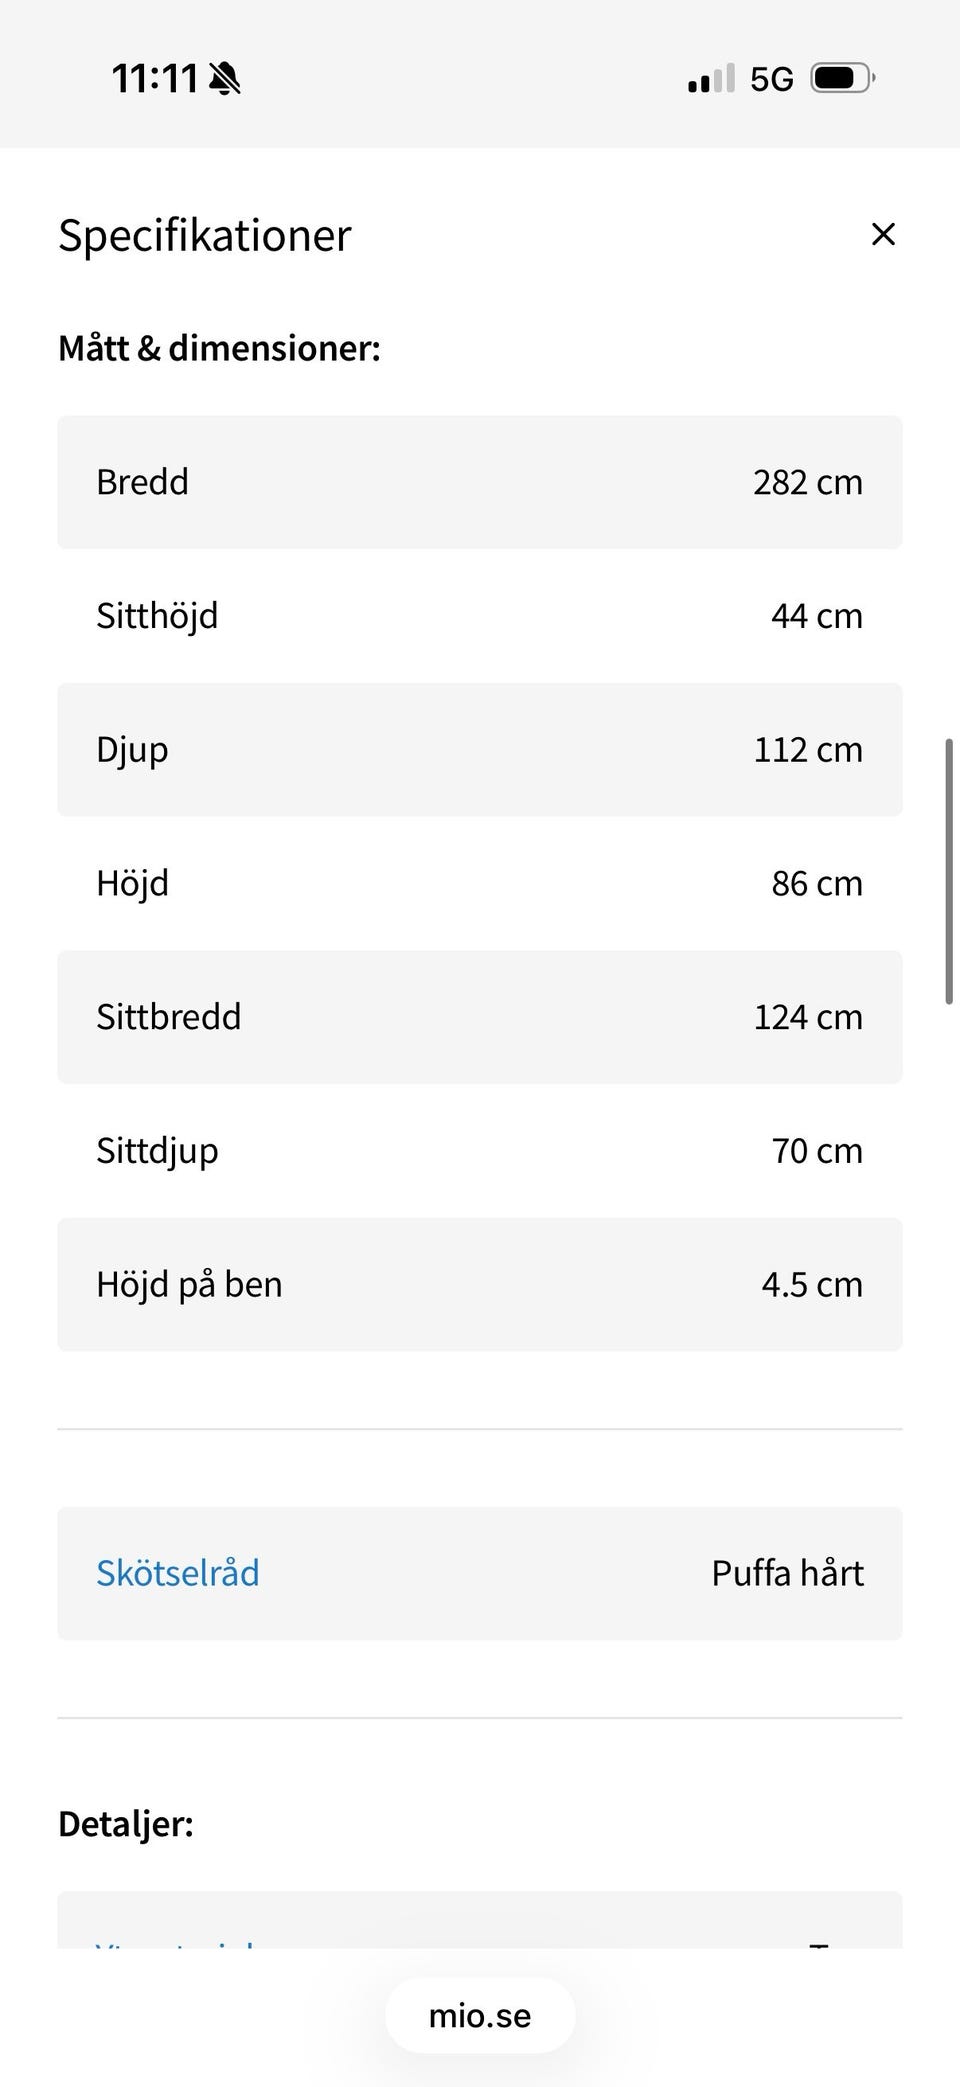Select the Höjd på ben row

(x=480, y=1285)
